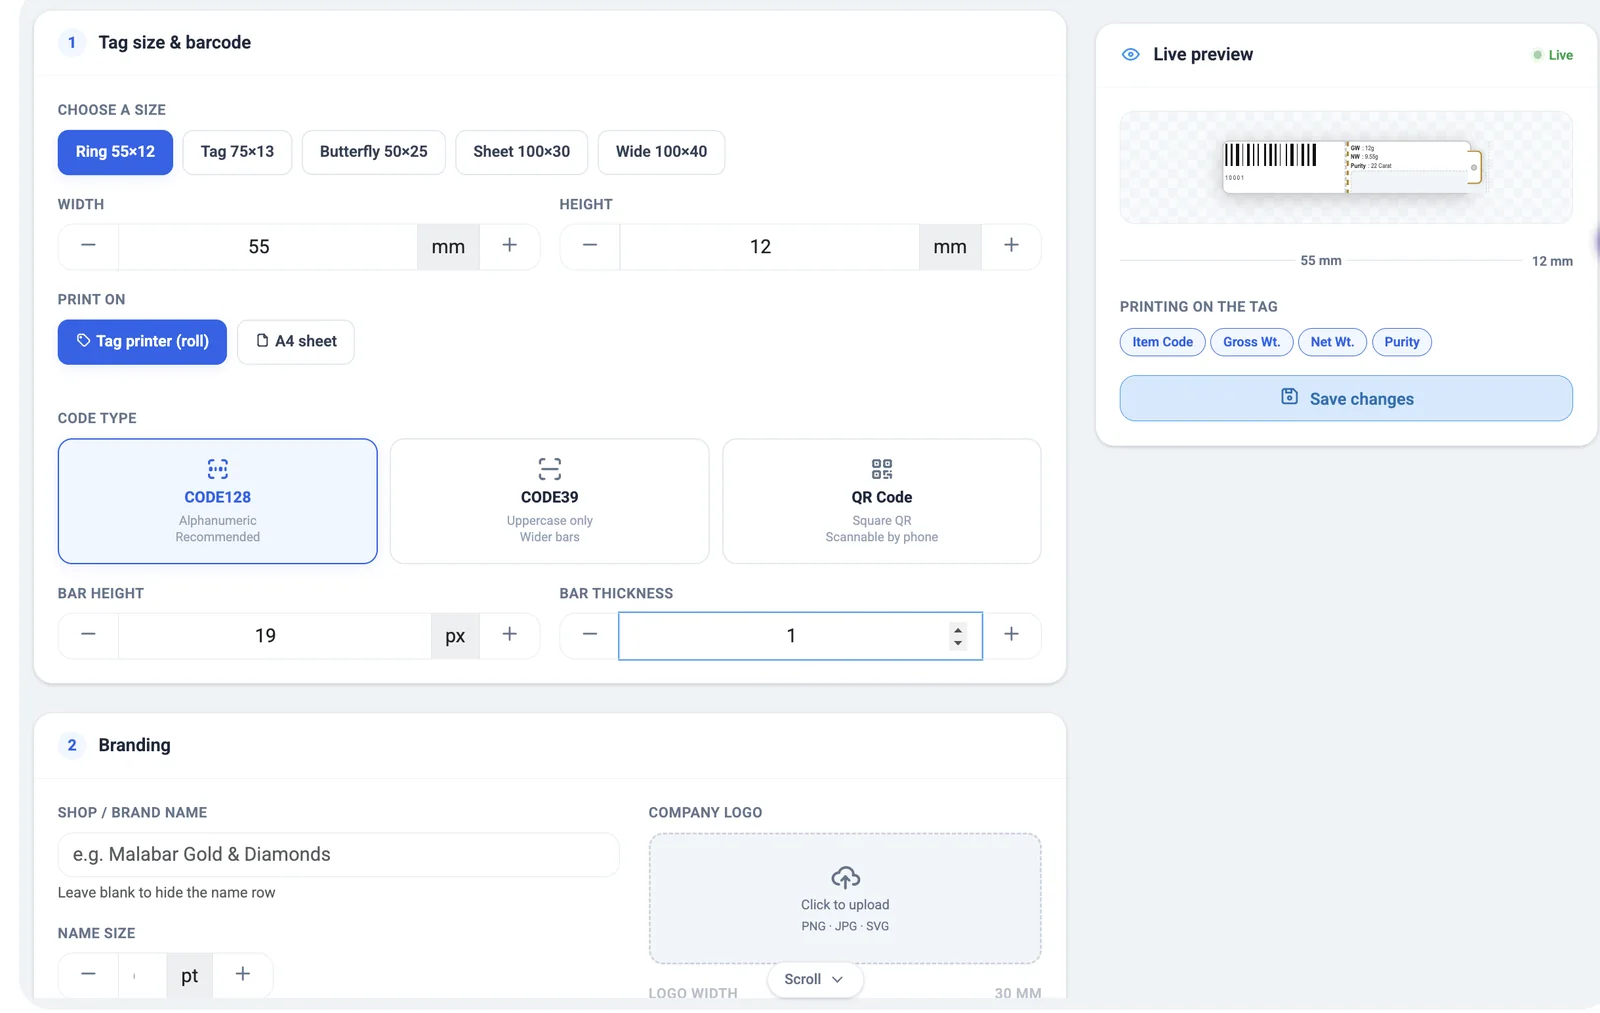Click the Shop / Brand Name text field
Image resolution: width=1600 pixels, height=1013 pixels.
coord(339,855)
